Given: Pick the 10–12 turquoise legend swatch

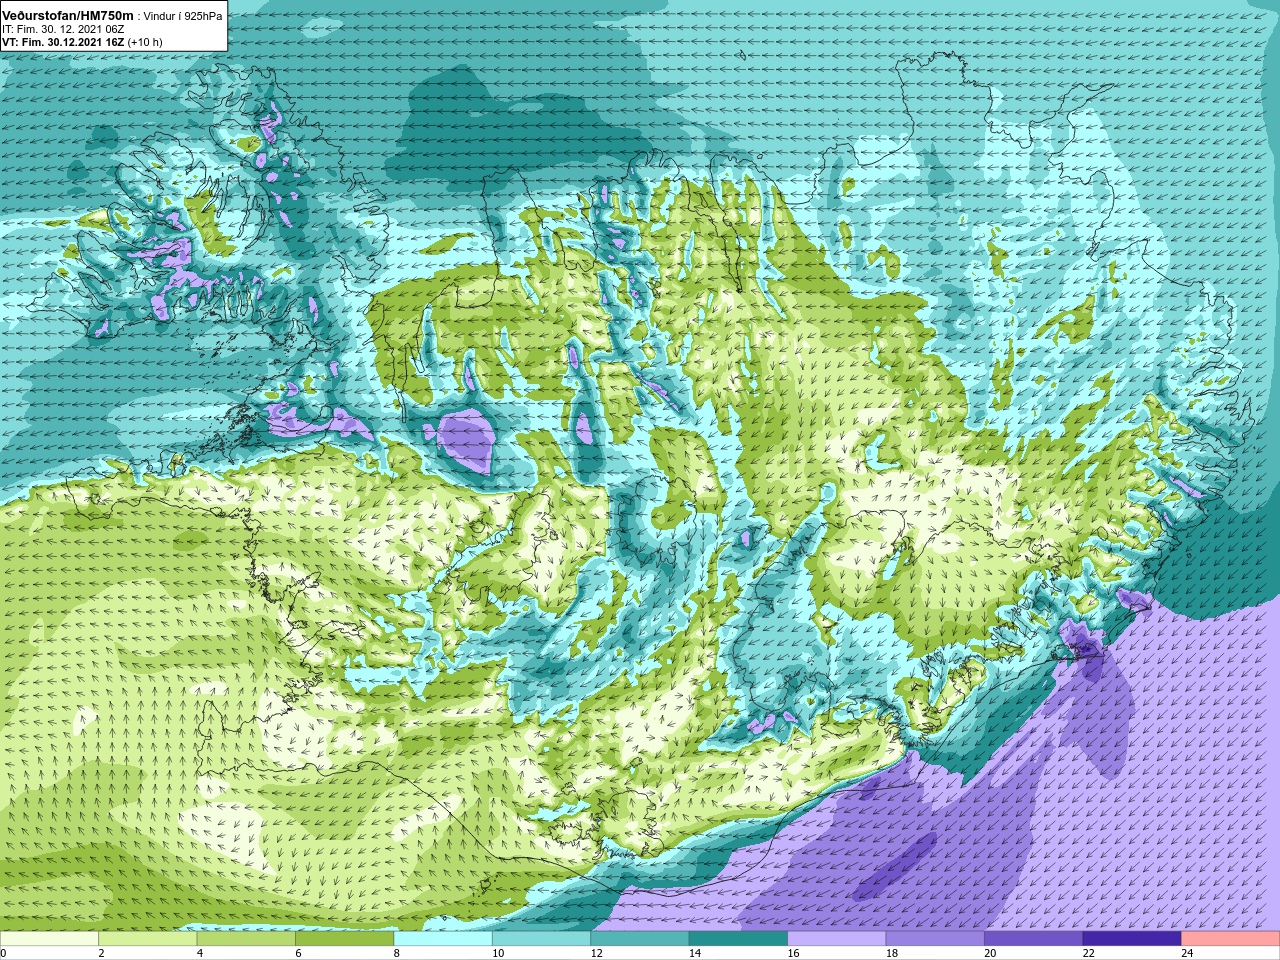Looking at the screenshot, I should (x=541, y=939).
